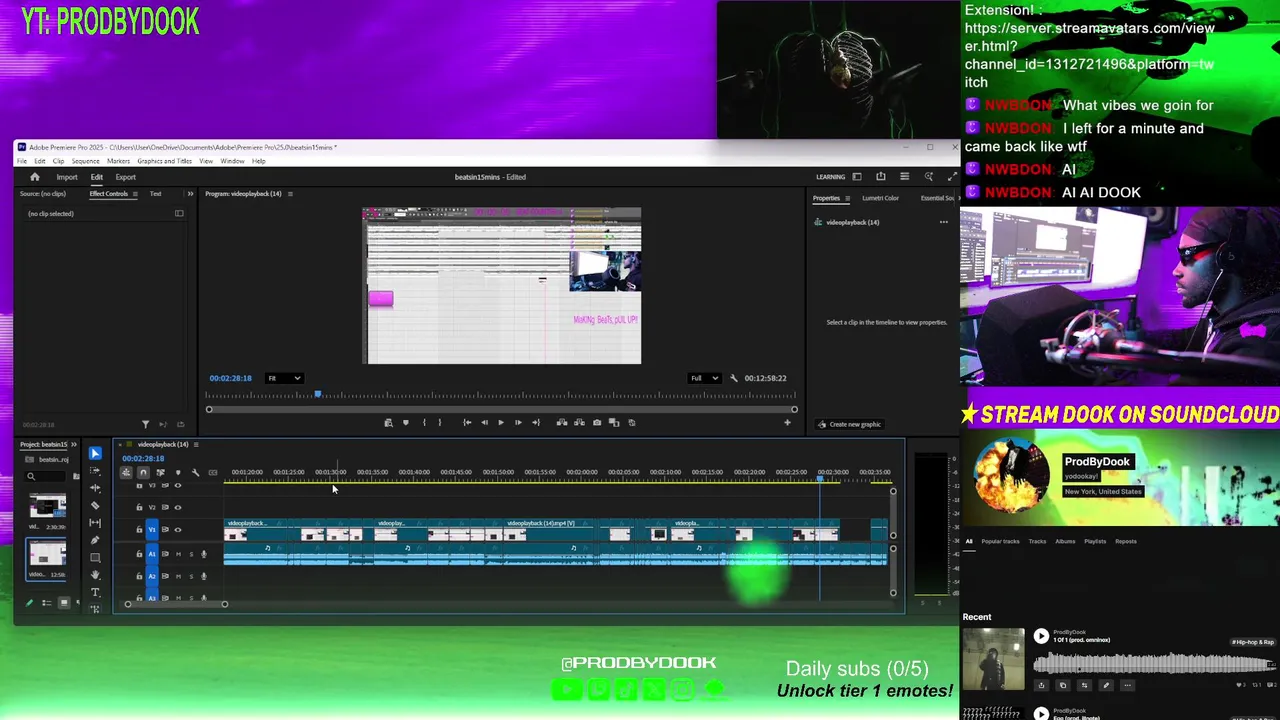Open Properties three-dots options menu
Viewport: 1280px width, 720px height.
(x=943, y=222)
